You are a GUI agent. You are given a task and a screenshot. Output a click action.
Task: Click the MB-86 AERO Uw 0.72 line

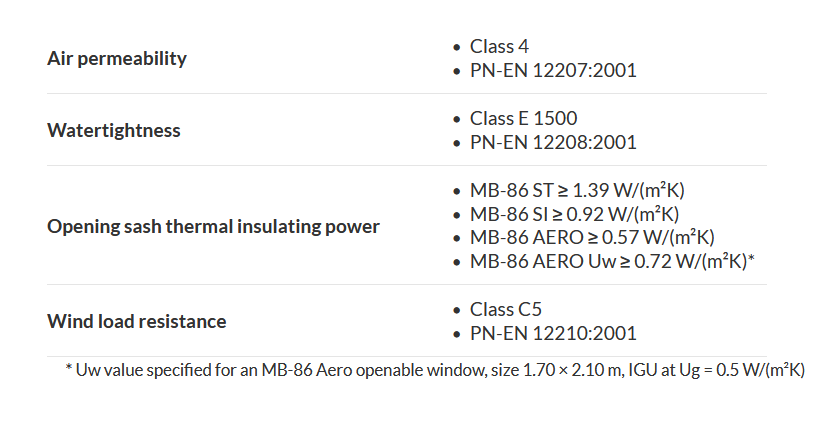[608, 262]
